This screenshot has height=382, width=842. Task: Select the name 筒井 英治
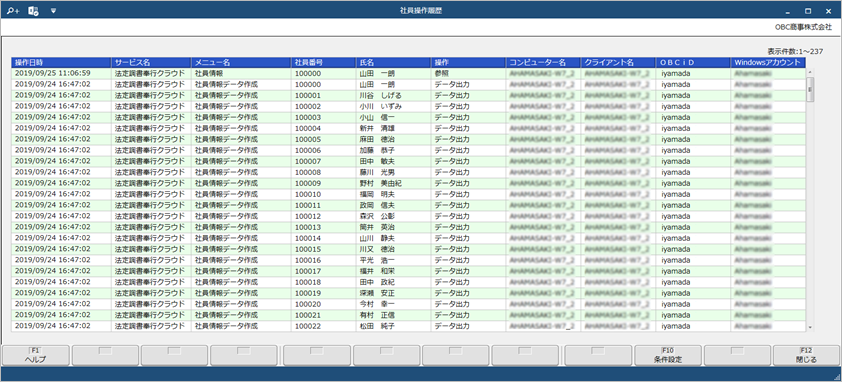pyautogui.click(x=377, y=227)
